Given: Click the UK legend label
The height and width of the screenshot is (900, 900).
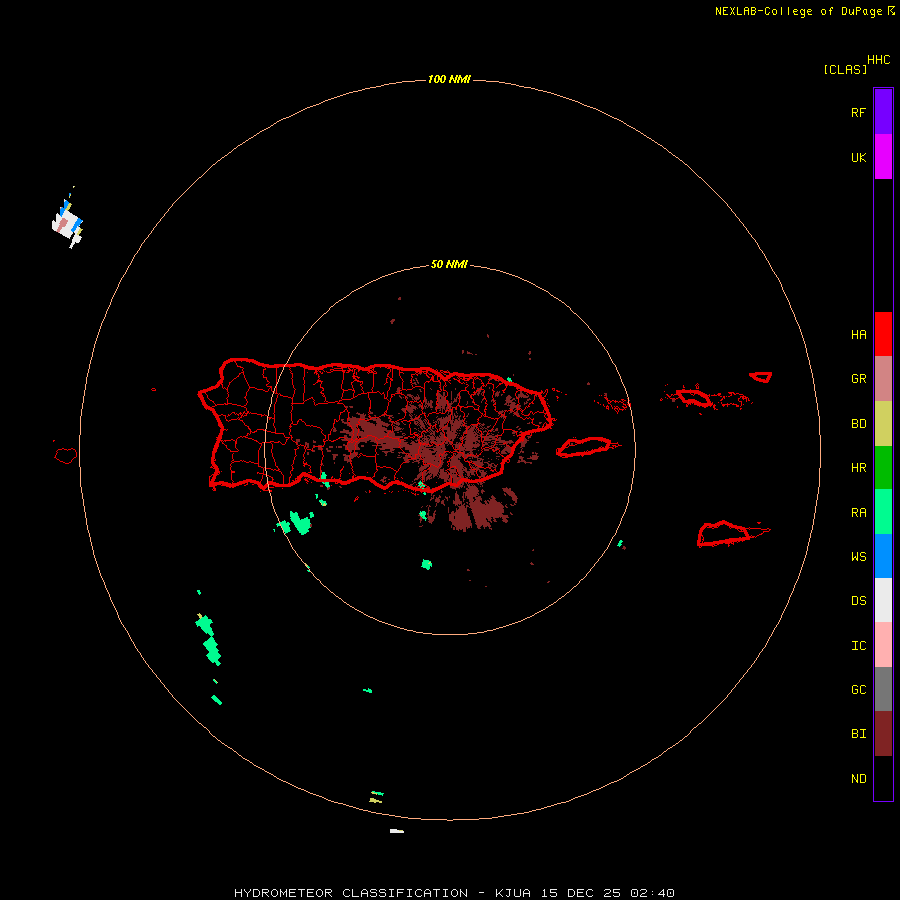Looking at the screenshot, I should coord(858,158).
